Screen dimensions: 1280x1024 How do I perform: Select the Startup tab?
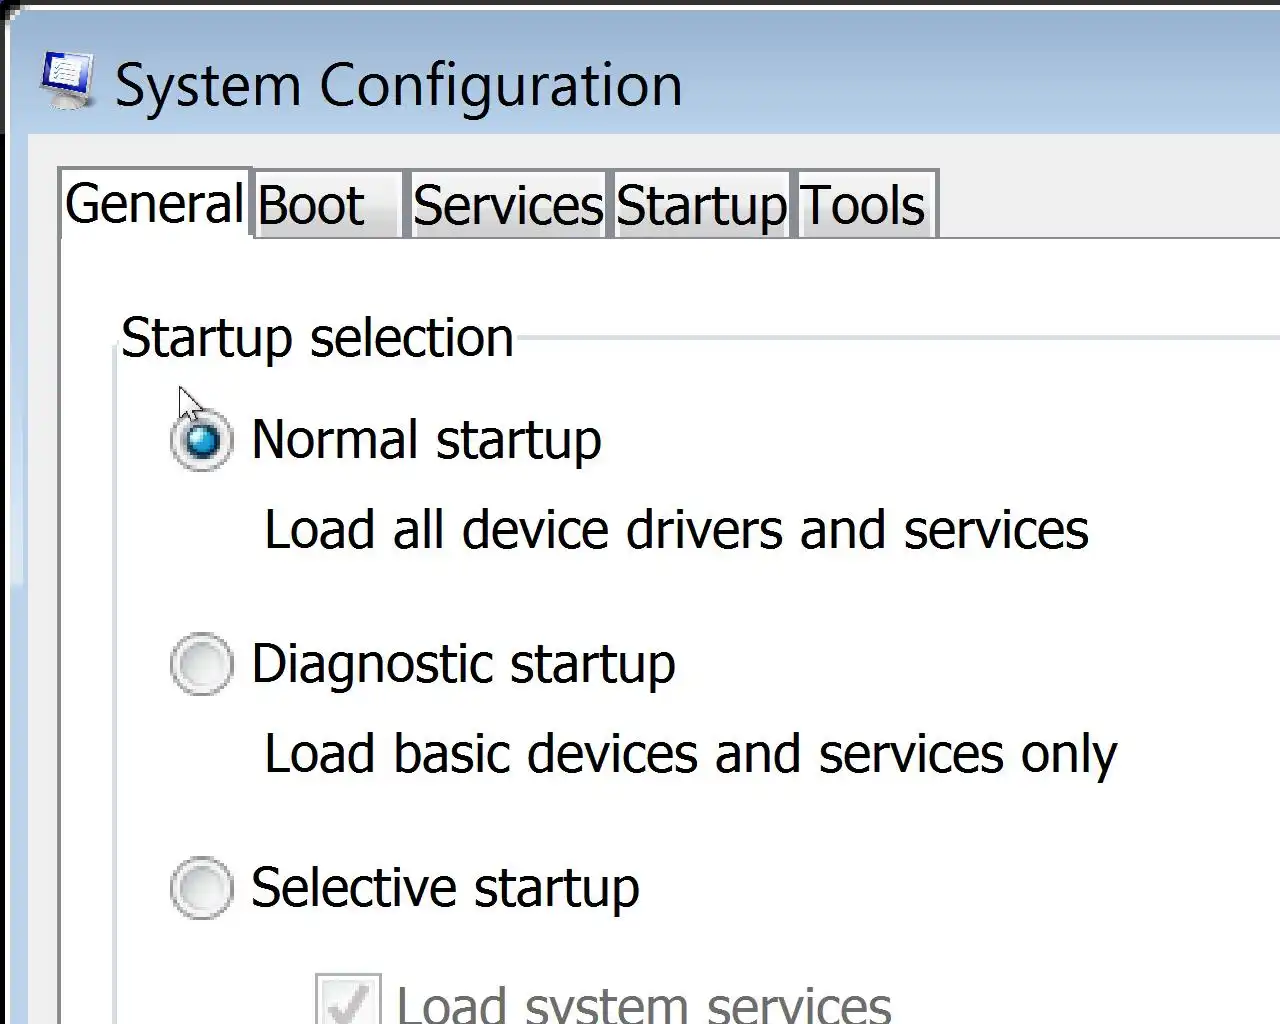[701, 206]
